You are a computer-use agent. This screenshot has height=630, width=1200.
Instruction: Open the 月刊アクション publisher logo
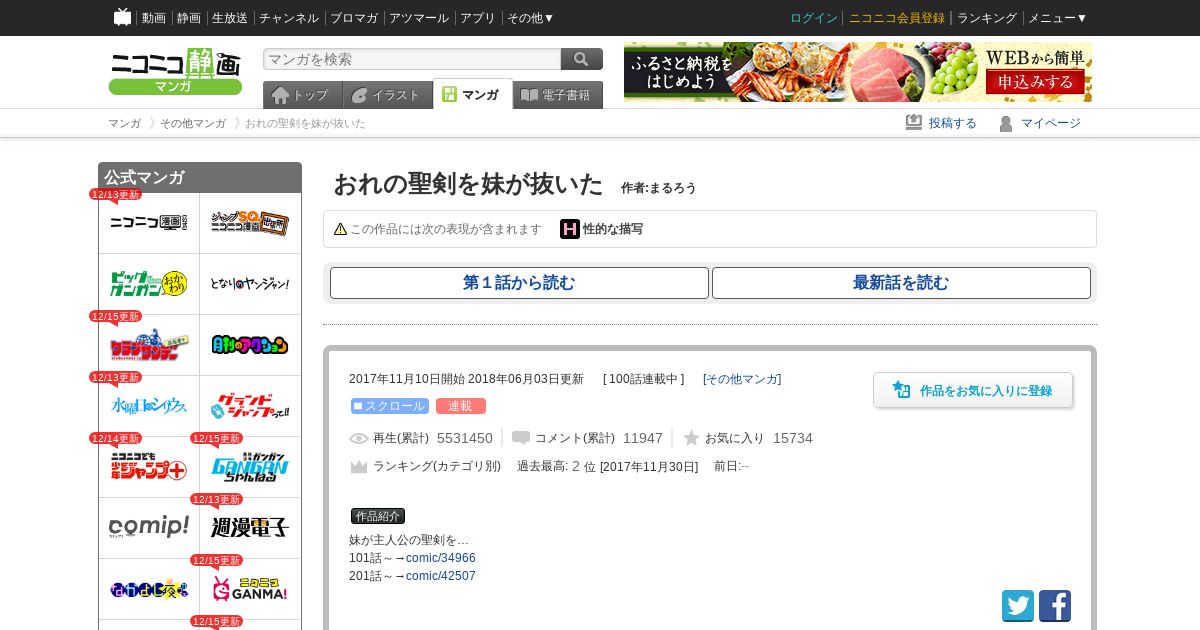(250, 345)
